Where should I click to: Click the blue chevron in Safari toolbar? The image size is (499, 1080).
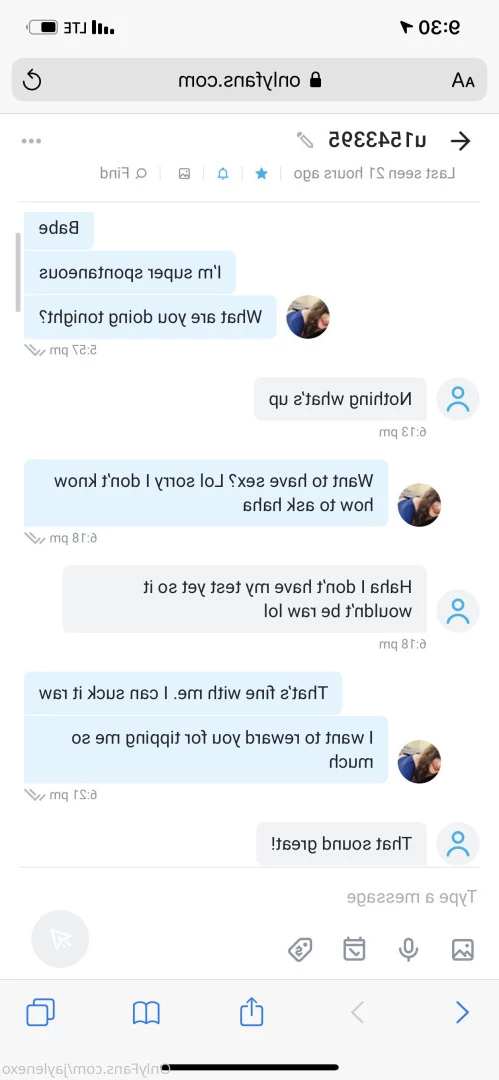coord(462,1012)
